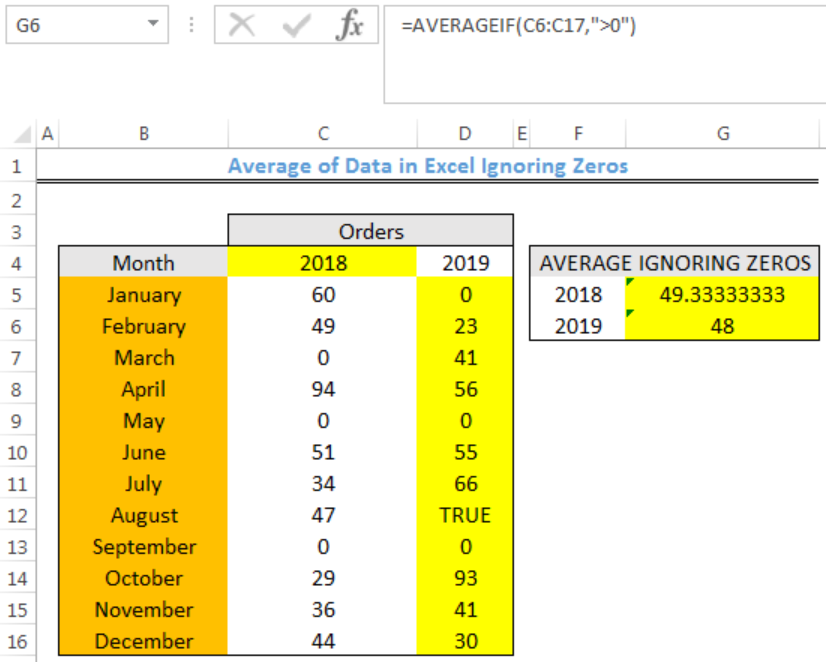826x663 pixels.
Task: Click the Insert Function fx icon
Action: click(x=349, y=25)
